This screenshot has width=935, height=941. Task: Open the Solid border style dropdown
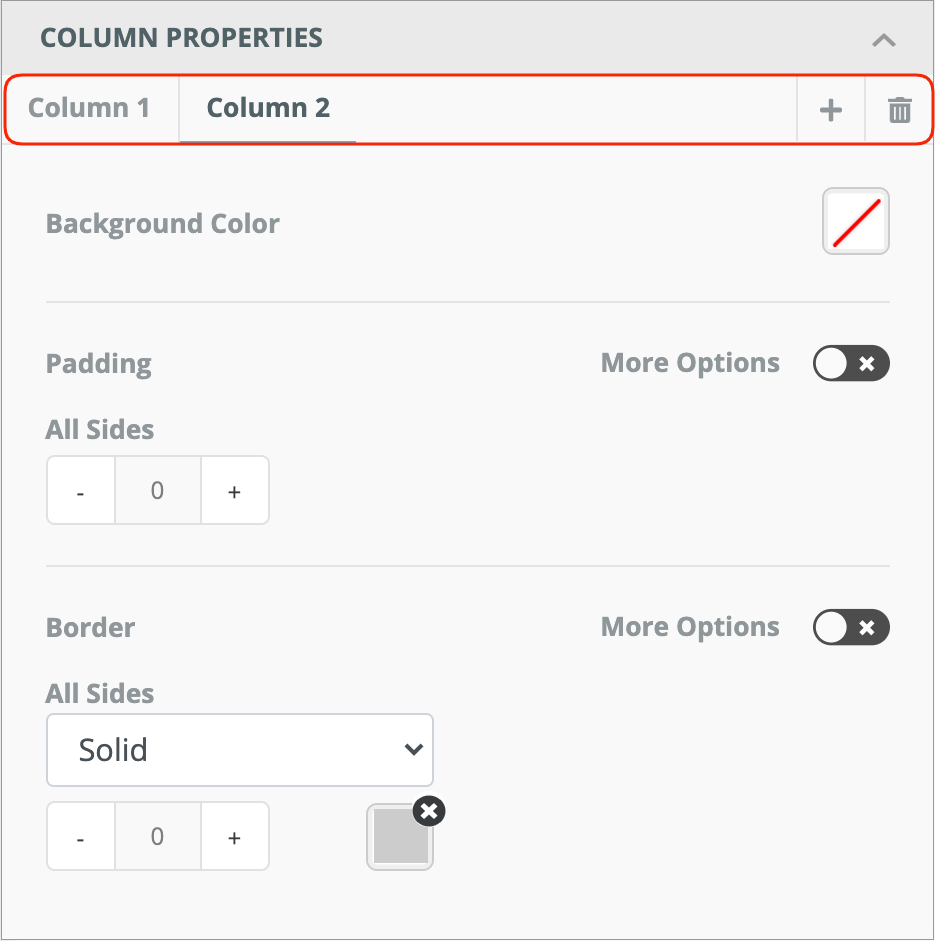[240, 750]
